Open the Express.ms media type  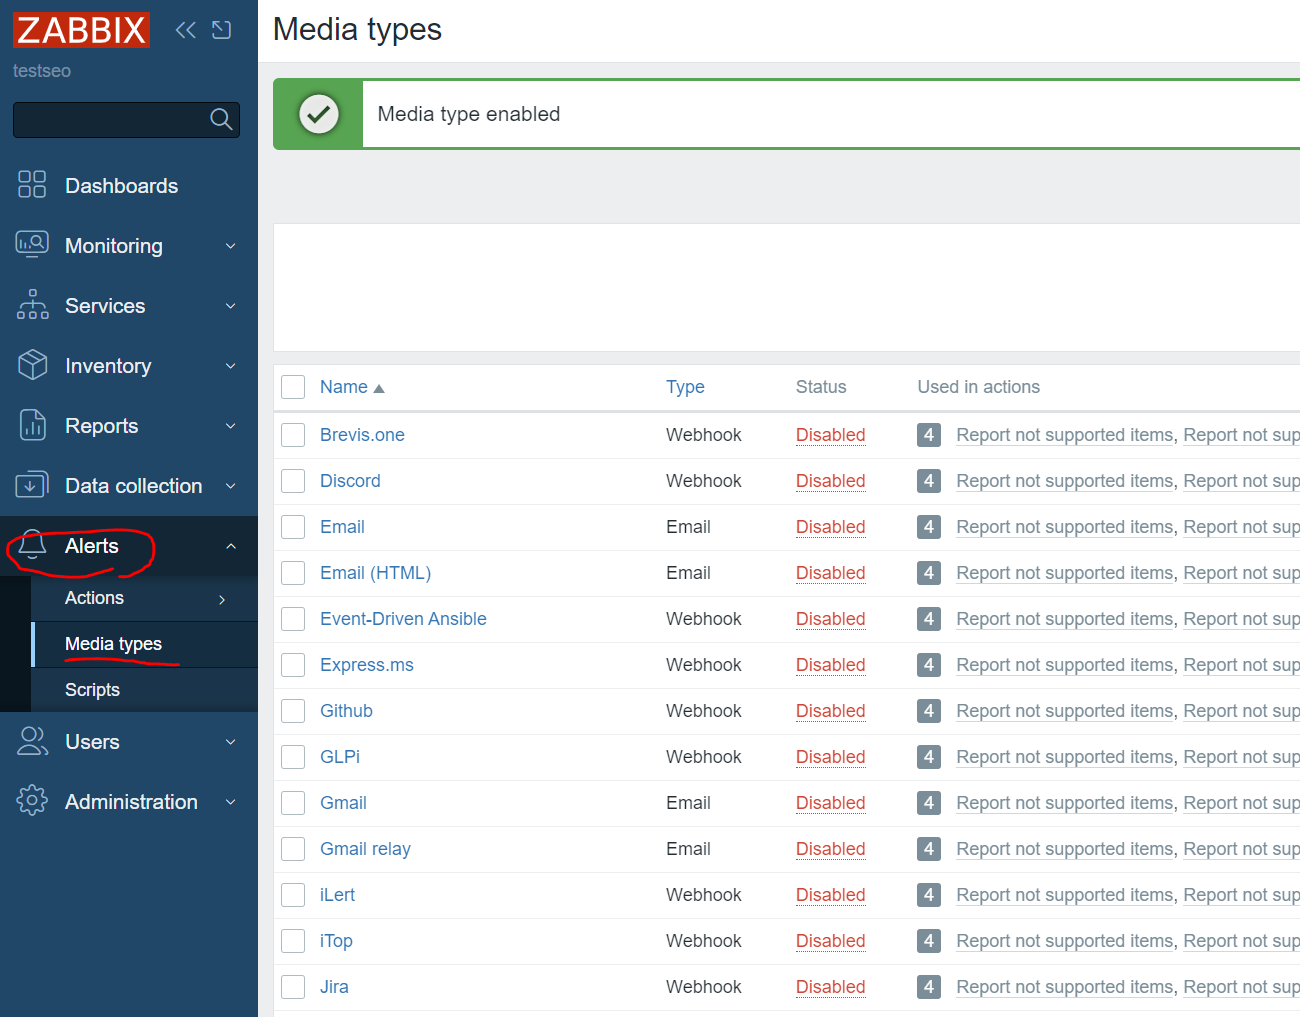point(366,665)
